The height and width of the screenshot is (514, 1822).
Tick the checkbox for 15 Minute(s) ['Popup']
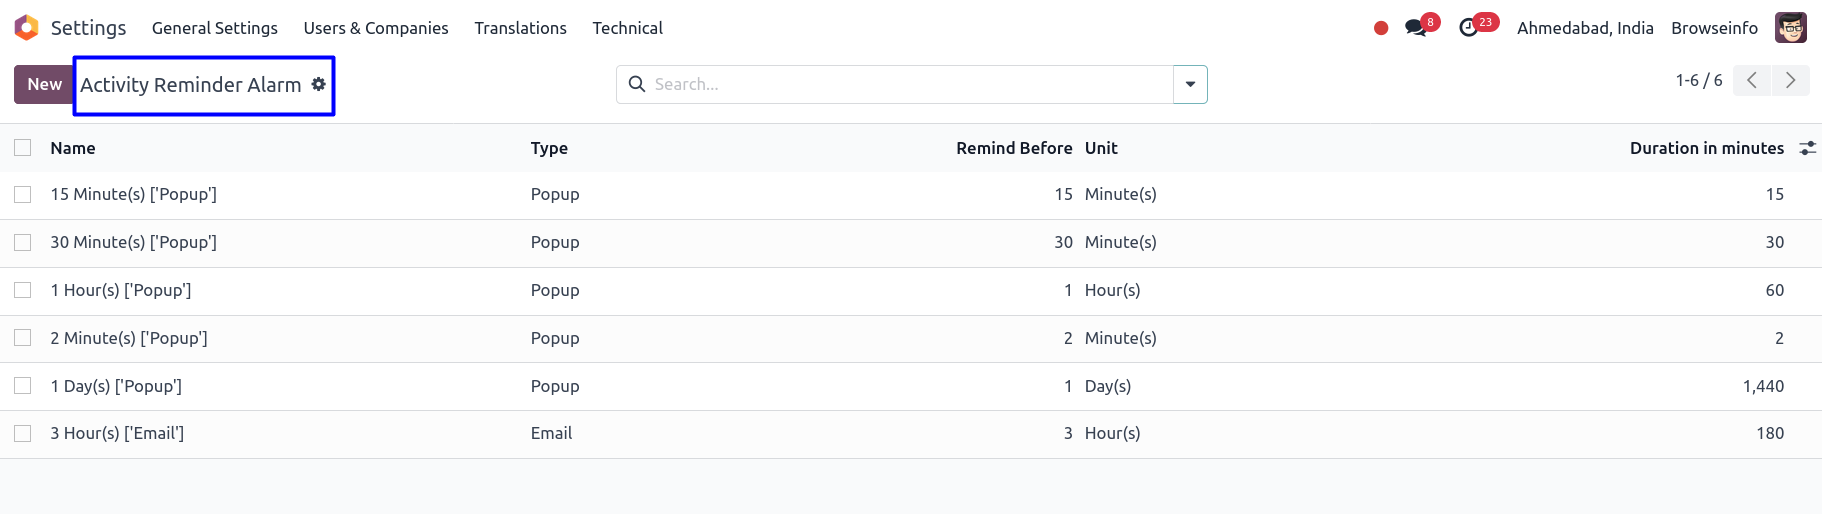pyautogui.click(x=23, y=195)
